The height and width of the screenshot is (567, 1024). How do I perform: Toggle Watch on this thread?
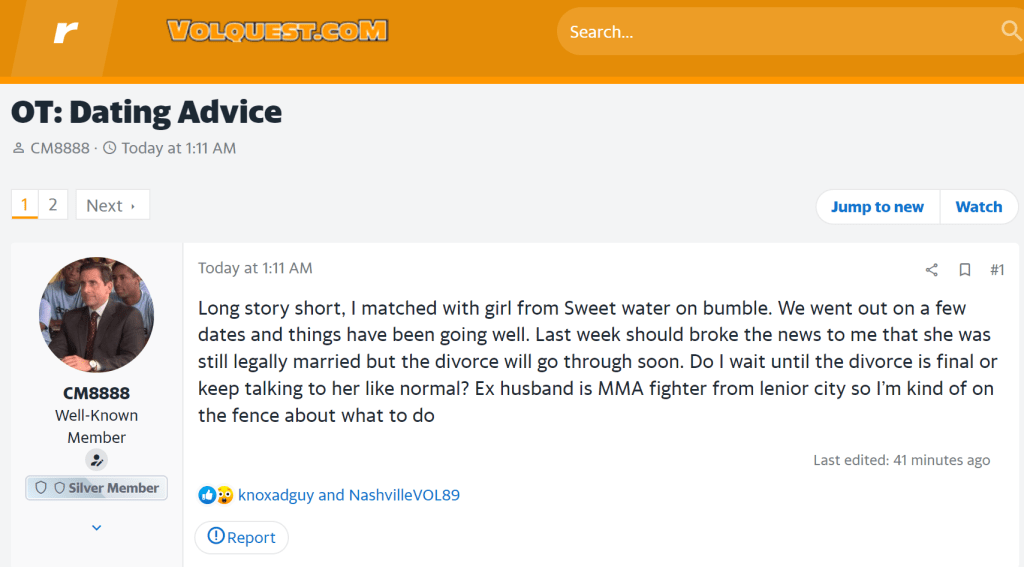pyautogui.click(x=978, y=207)
